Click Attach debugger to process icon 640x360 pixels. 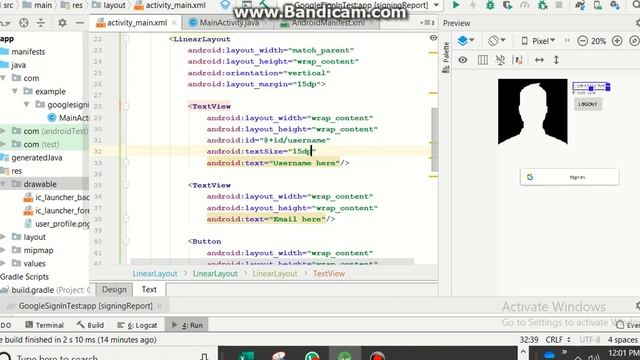(542, 5)
